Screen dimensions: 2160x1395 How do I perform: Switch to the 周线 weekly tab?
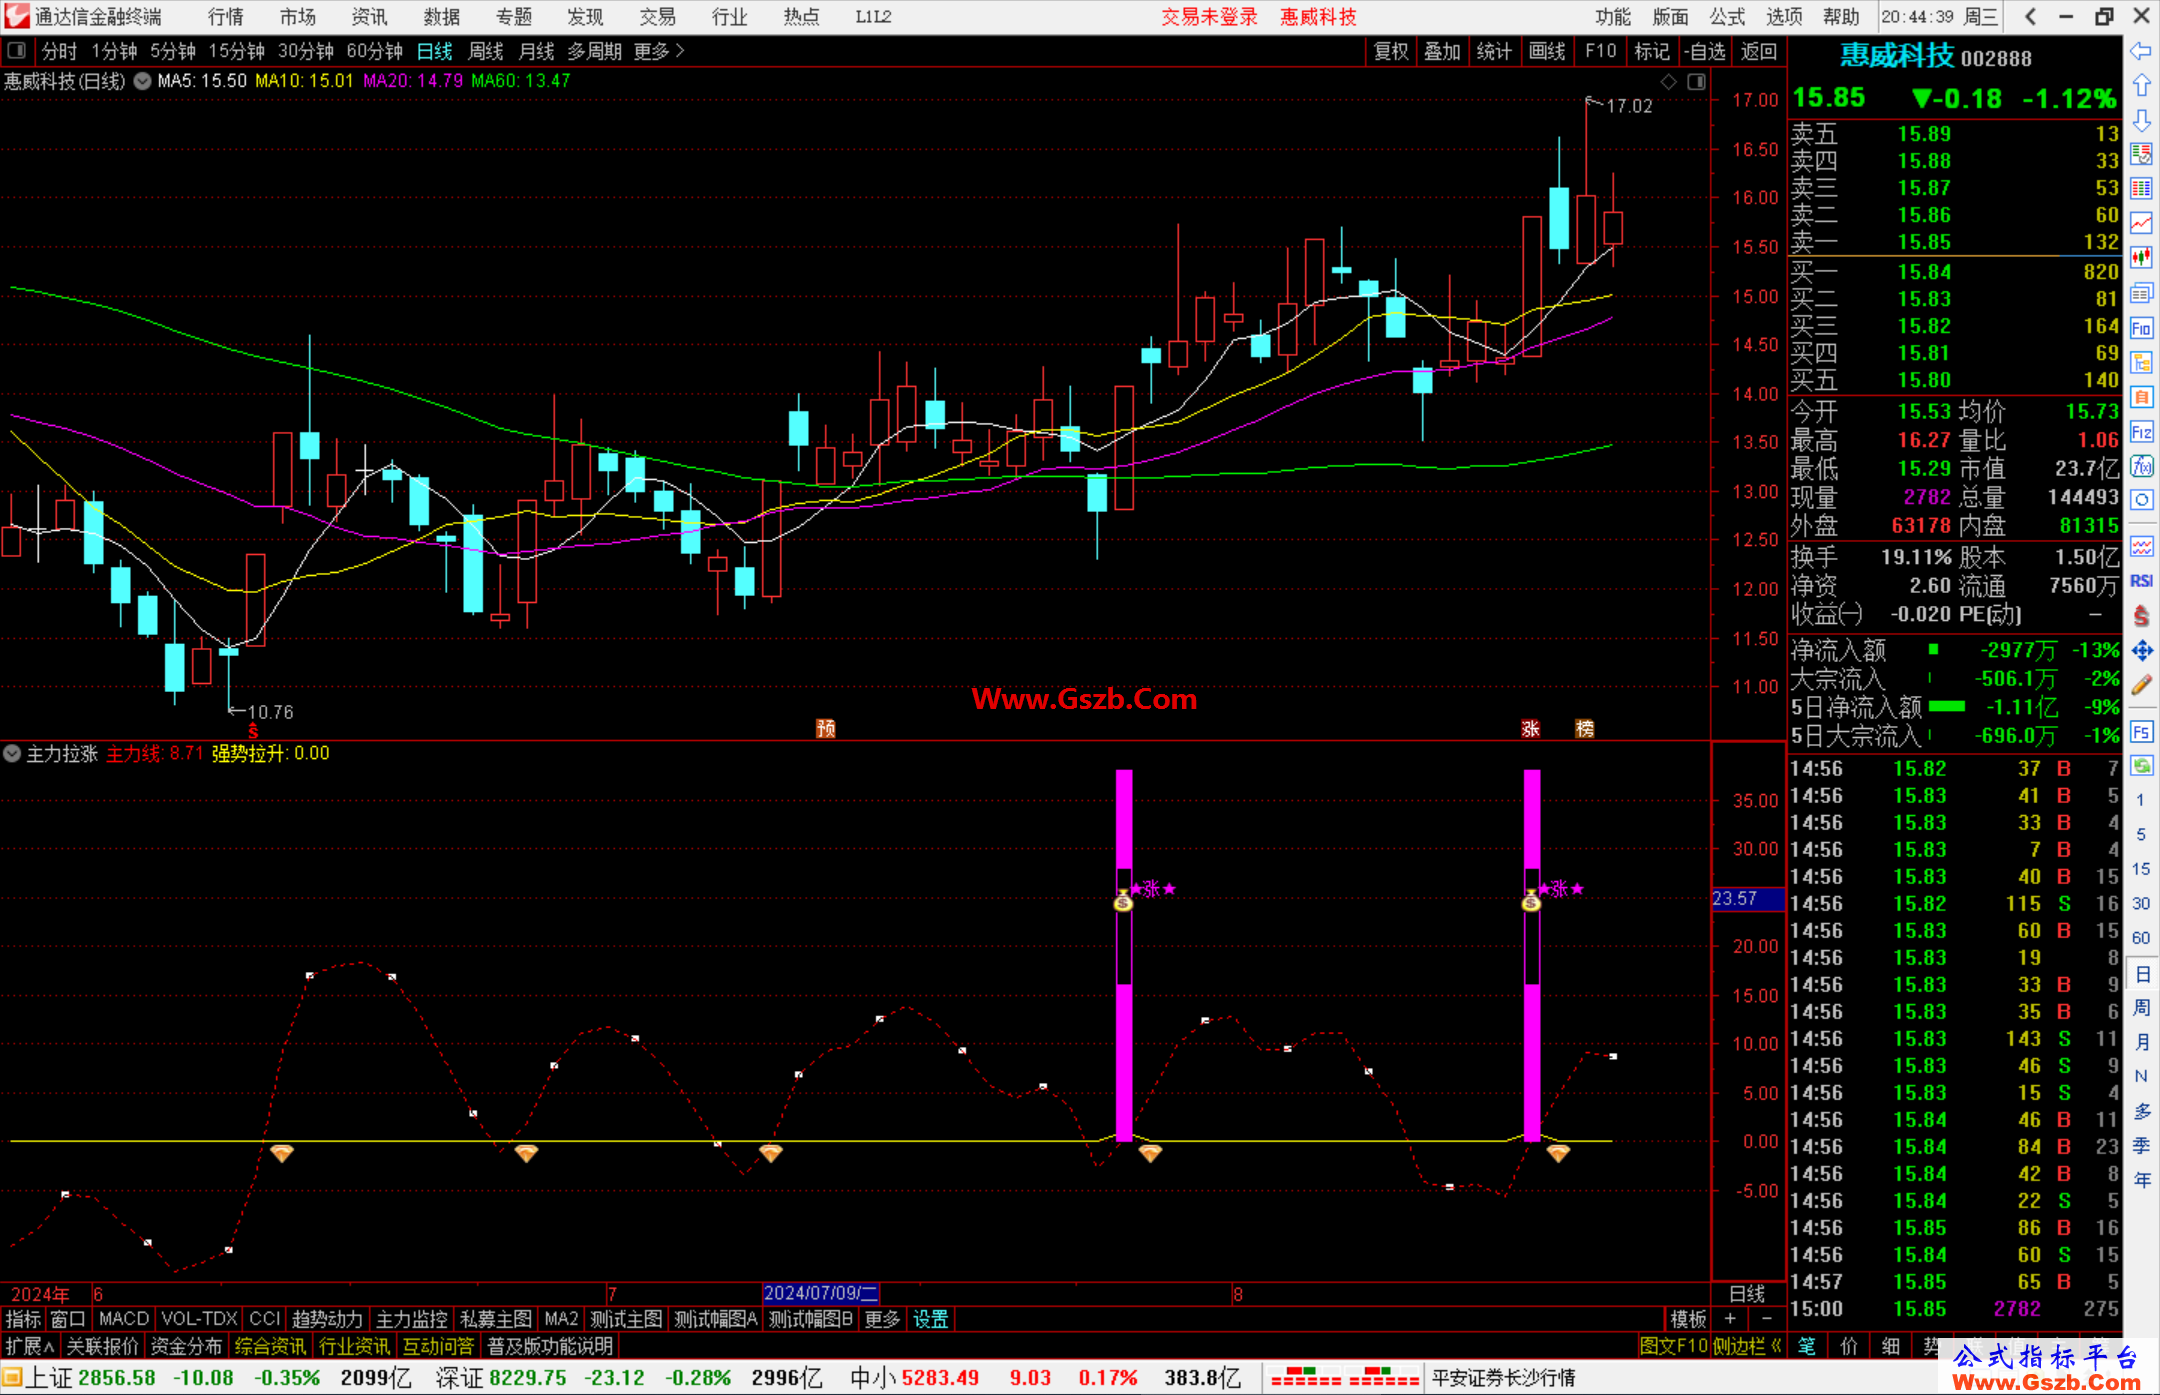(486, 51)
